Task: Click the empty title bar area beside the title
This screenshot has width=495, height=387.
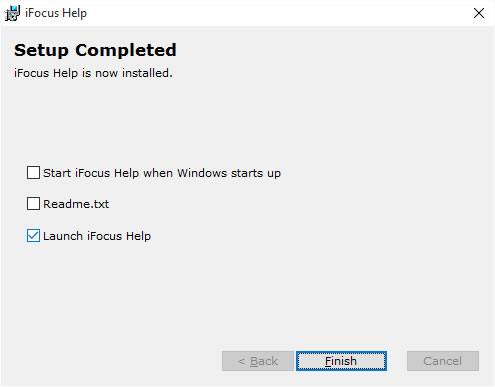Action: pos(277,13)
